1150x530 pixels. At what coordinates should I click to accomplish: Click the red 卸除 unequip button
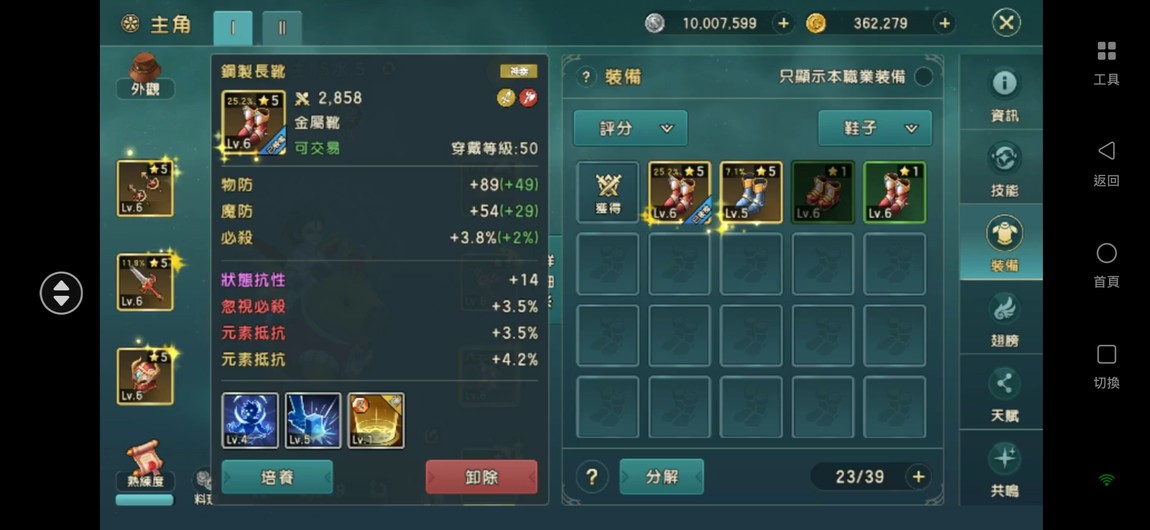pos(482,477)
